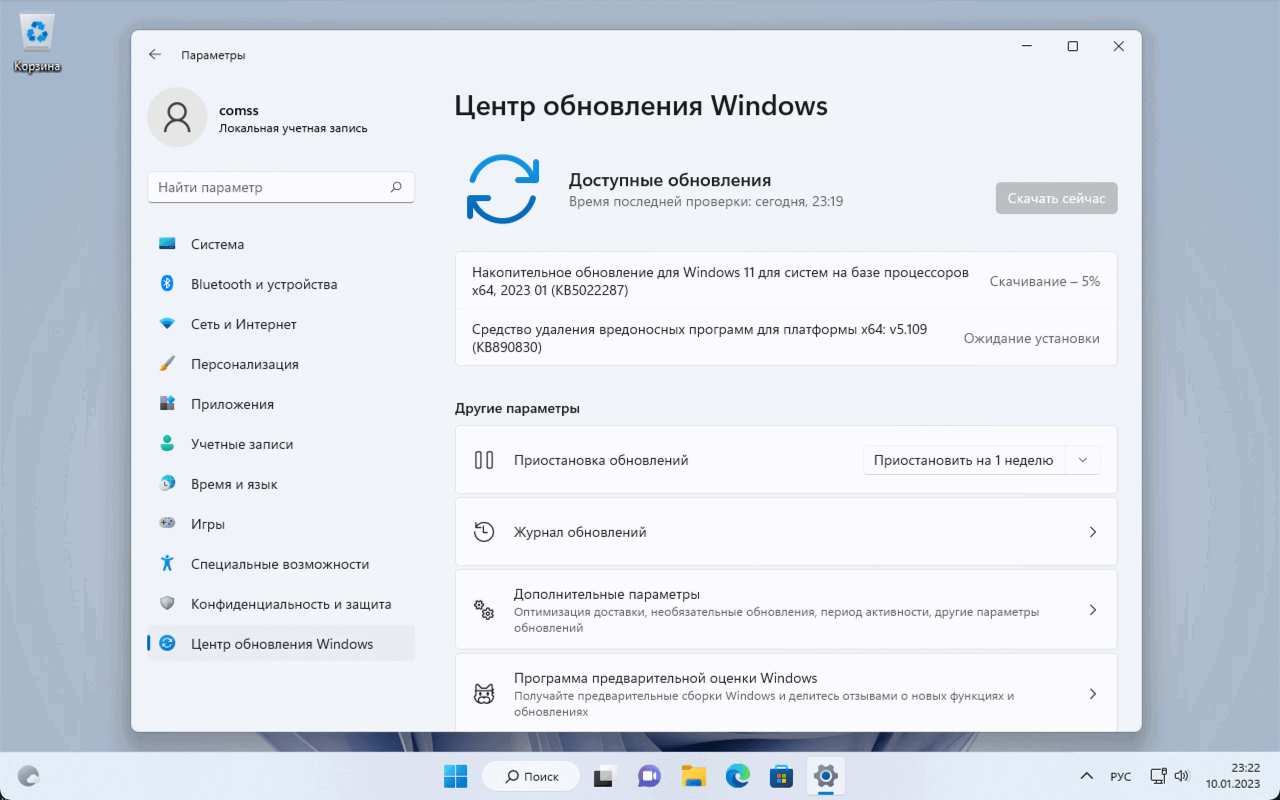Open Task View from the taskbar
This screenshot has height=800, width=1280.
[604, 776]
